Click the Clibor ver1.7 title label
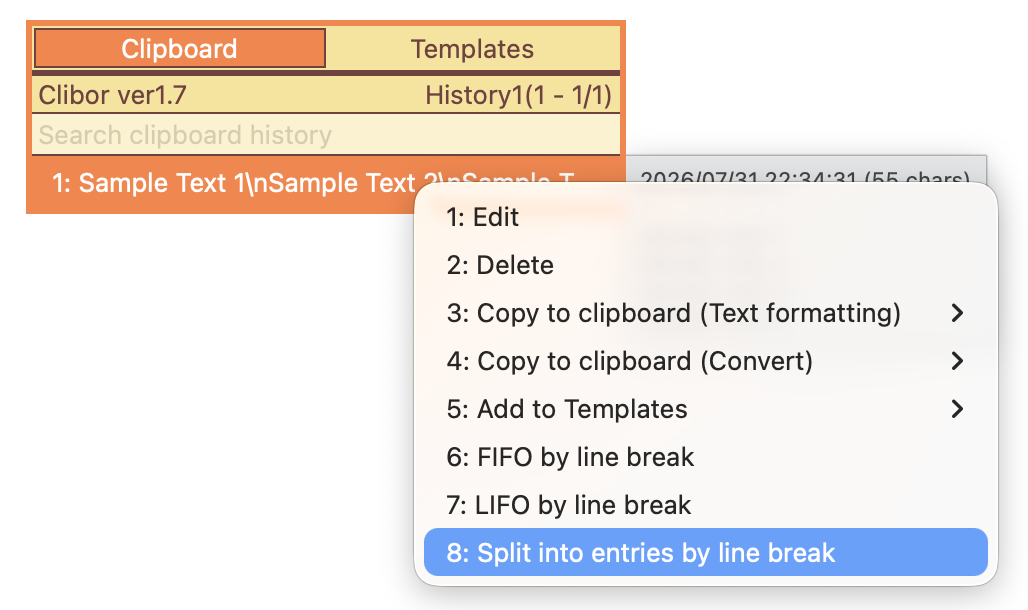1028x610 pixels. coord(112,95)
